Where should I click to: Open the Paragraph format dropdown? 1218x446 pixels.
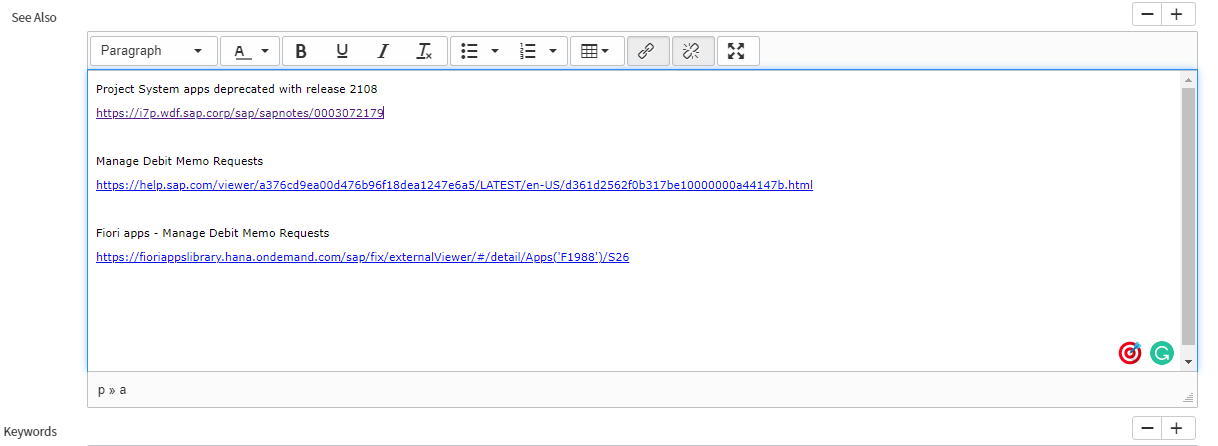point(154,51)
